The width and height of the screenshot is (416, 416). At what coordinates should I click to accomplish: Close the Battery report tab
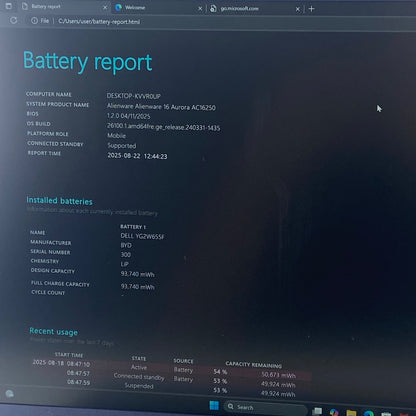click(105, 7)
